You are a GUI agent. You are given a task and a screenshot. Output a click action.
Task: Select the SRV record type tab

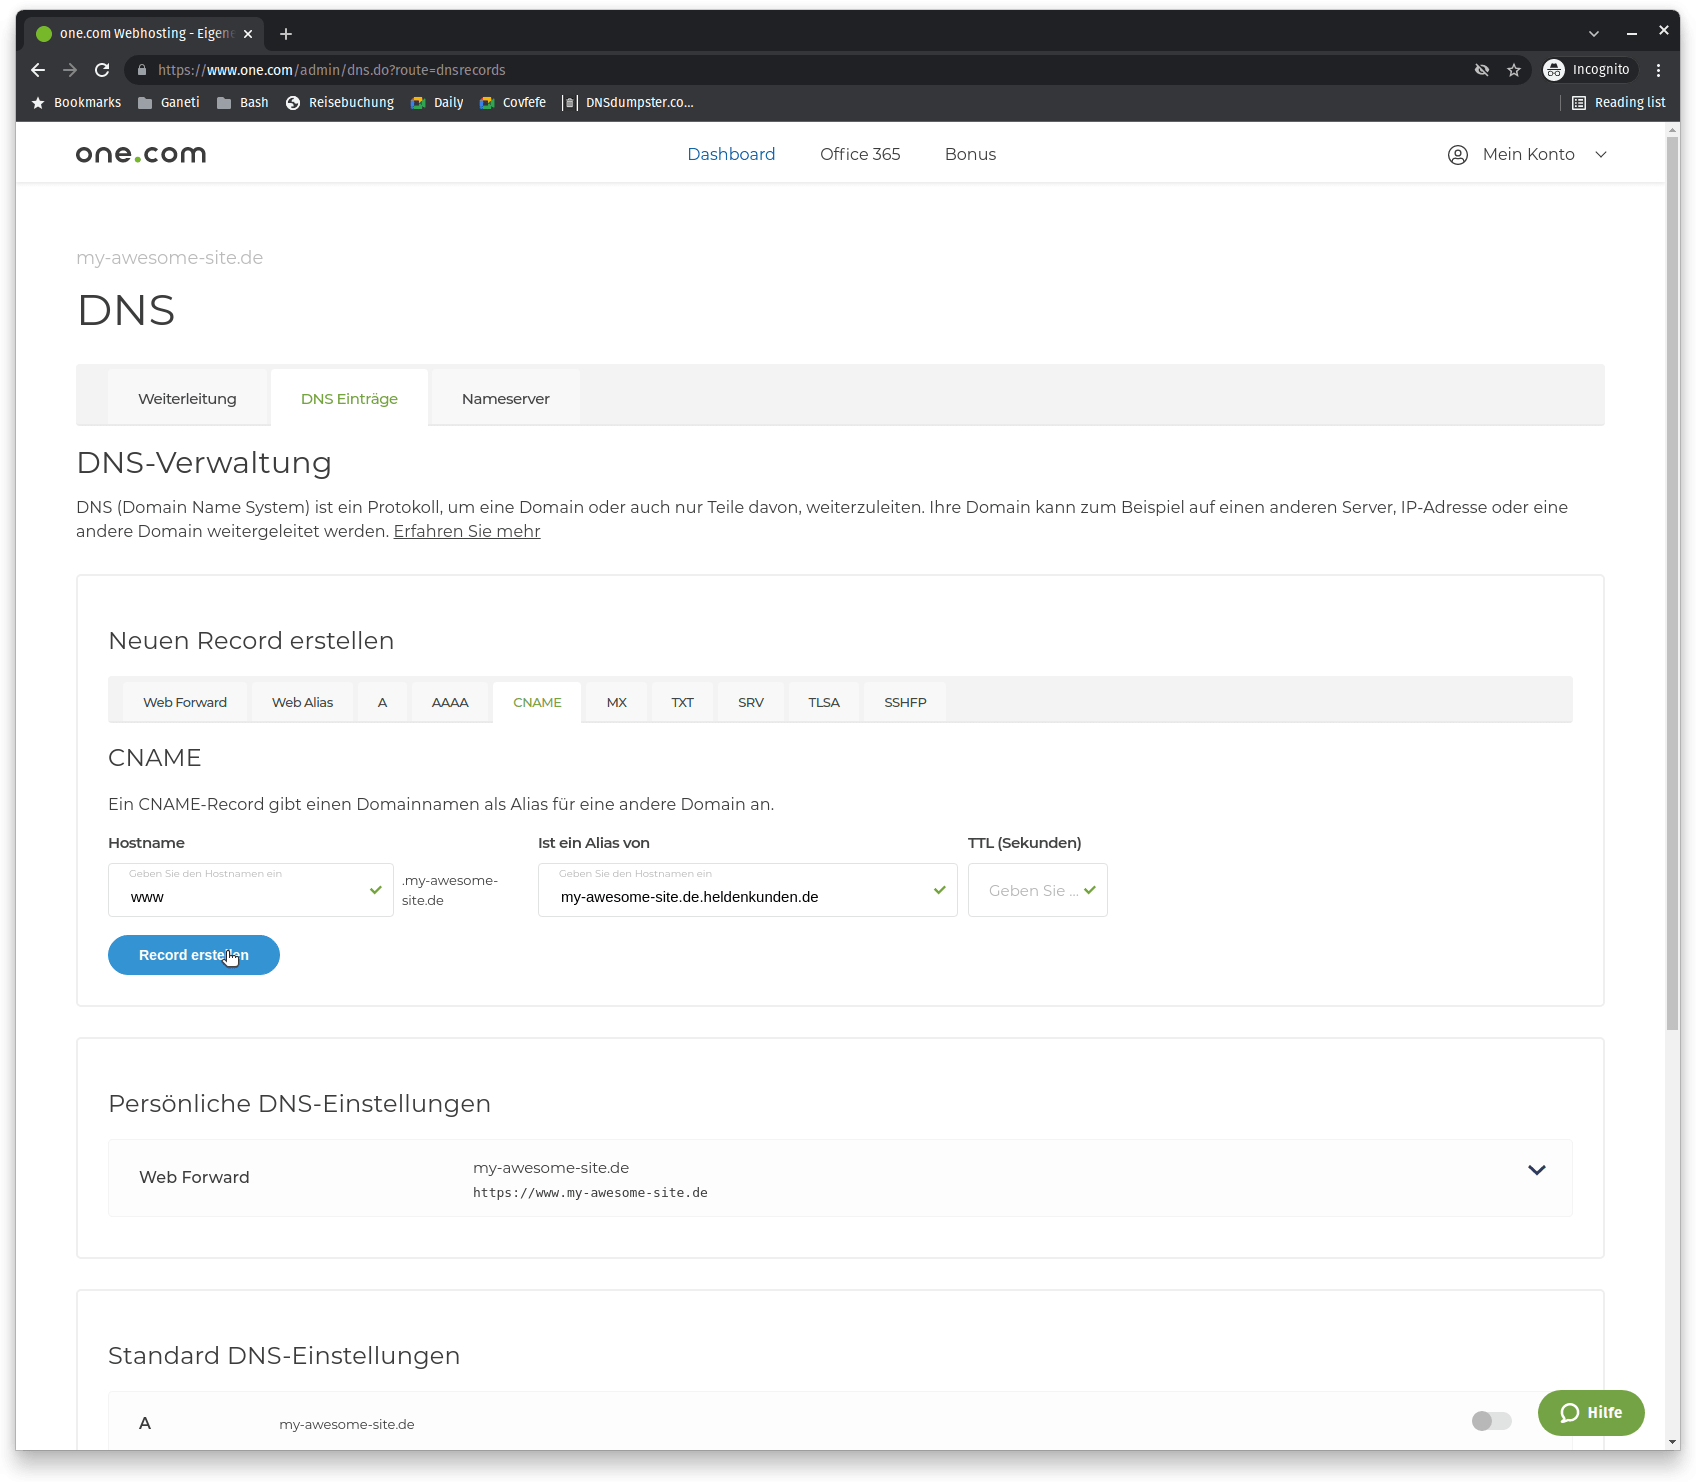coord(751,702)
